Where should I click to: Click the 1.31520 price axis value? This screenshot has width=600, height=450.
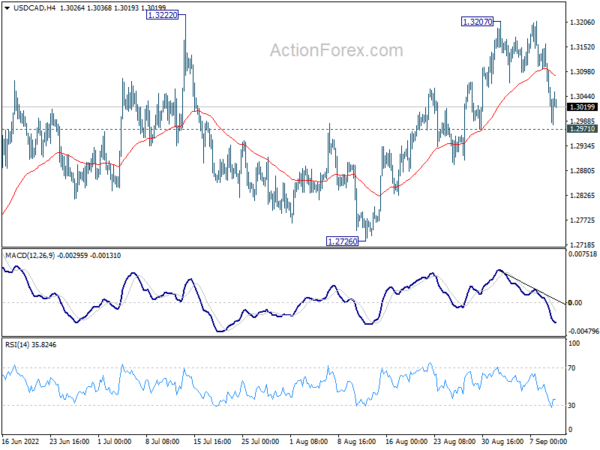(x=582, y=47)
